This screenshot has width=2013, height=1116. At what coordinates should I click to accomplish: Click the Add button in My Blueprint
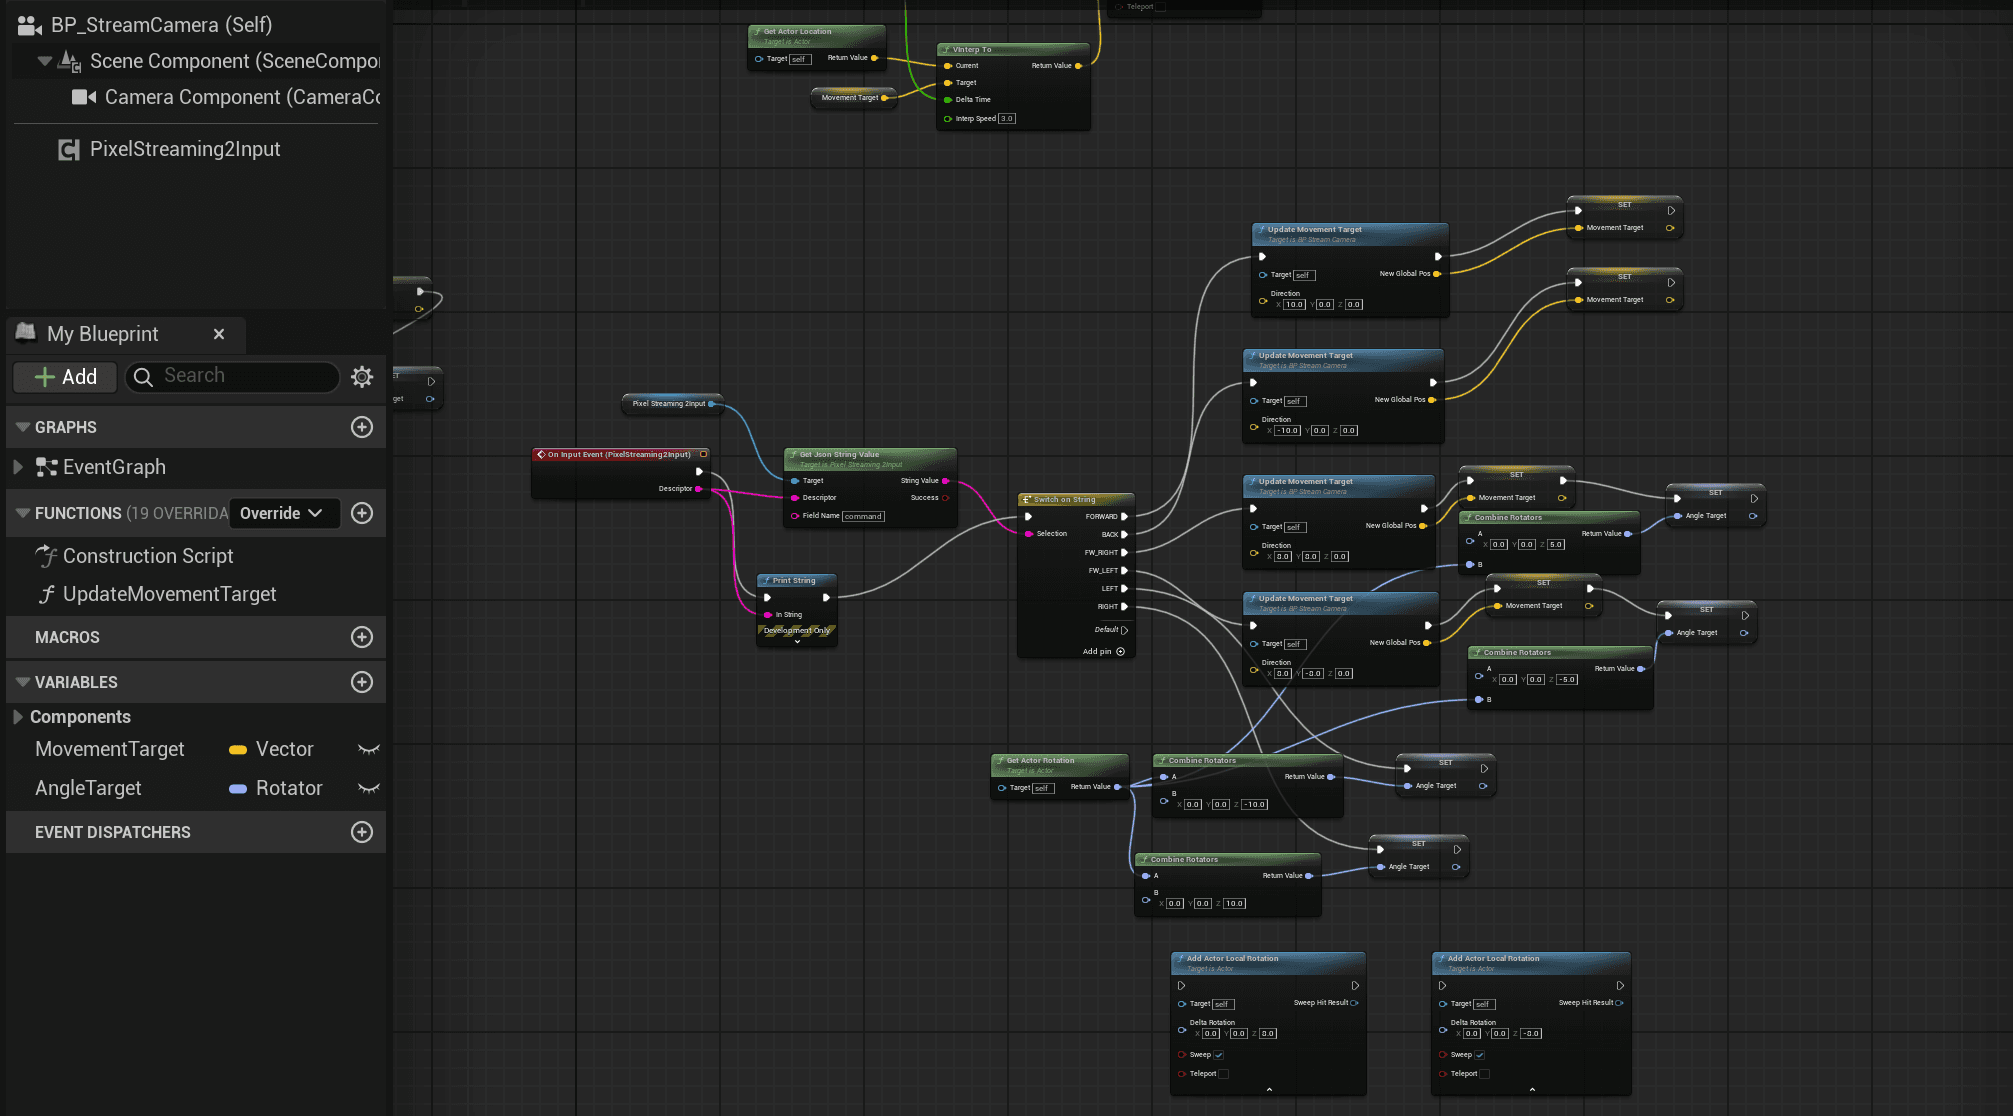66,377
